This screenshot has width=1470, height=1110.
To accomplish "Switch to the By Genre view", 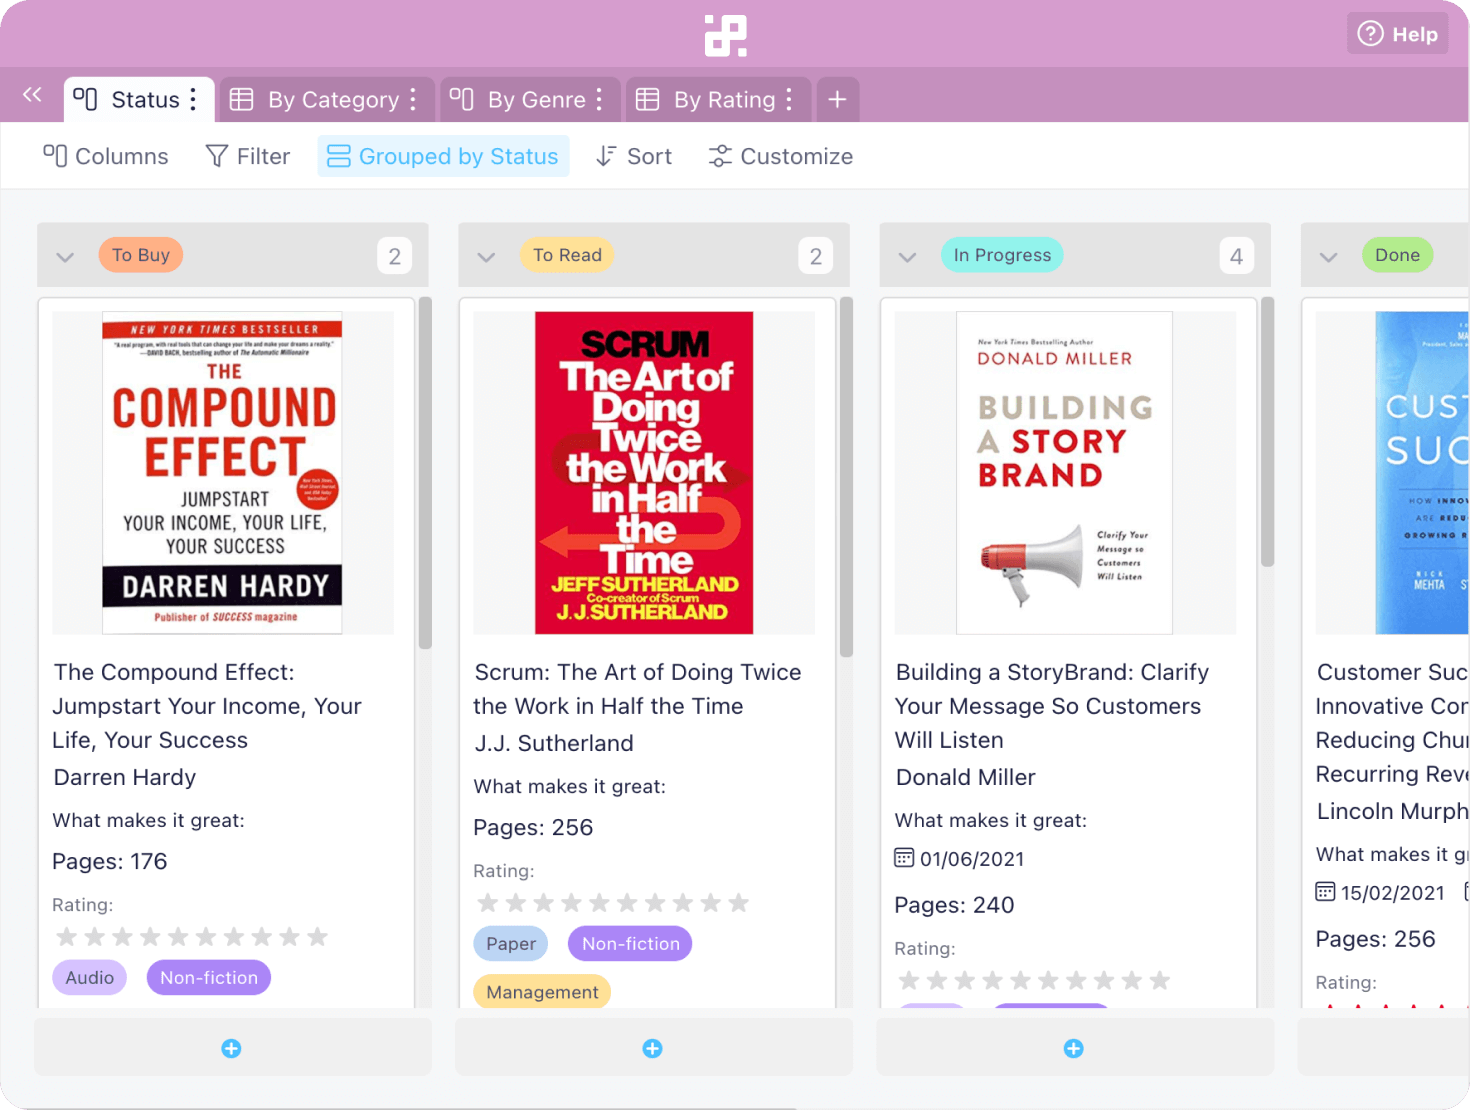I will (536, 99).
